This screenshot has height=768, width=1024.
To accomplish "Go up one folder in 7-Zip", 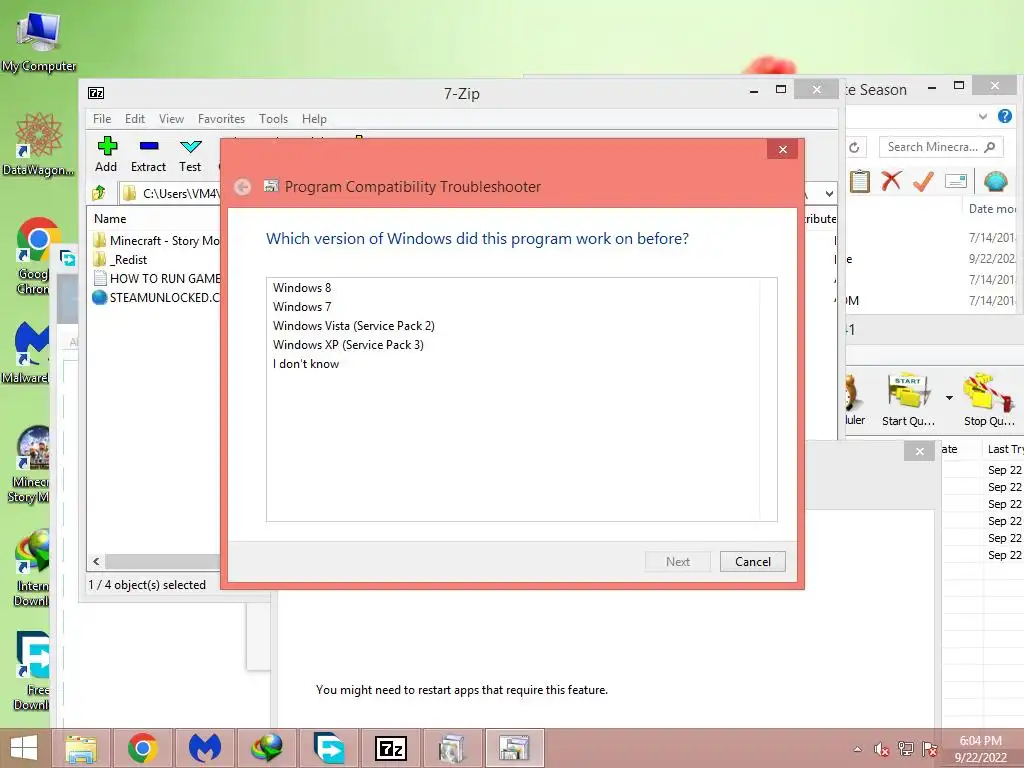I will pos(99,193).
